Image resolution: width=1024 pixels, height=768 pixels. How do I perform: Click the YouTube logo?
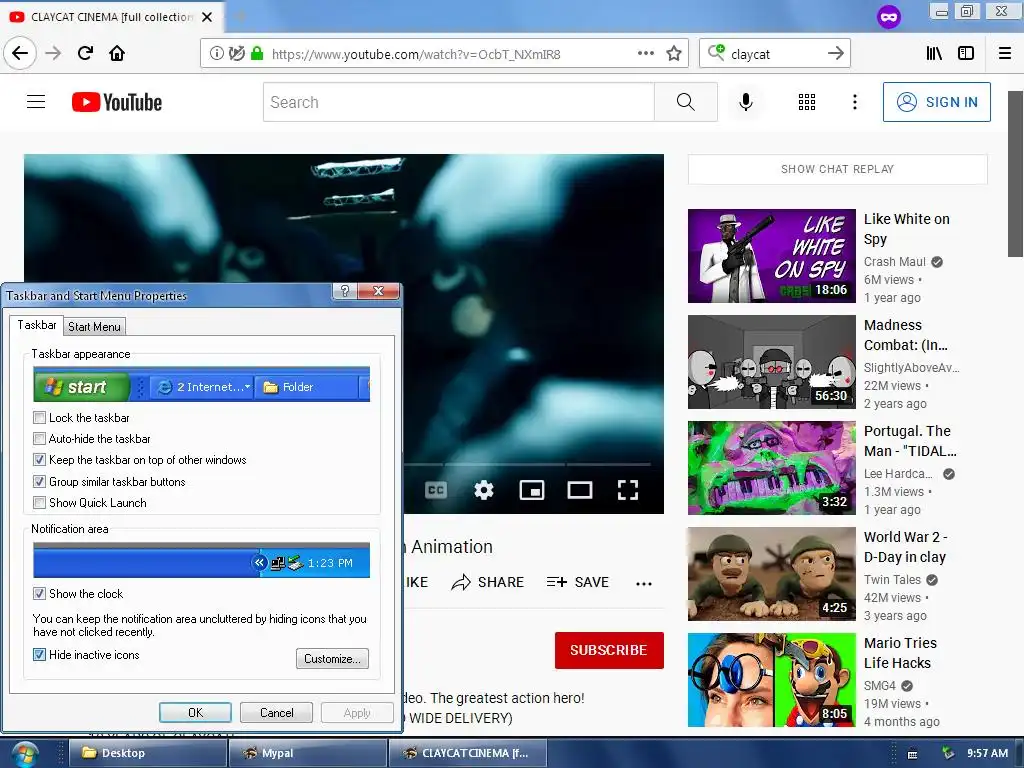click(117, 102)
